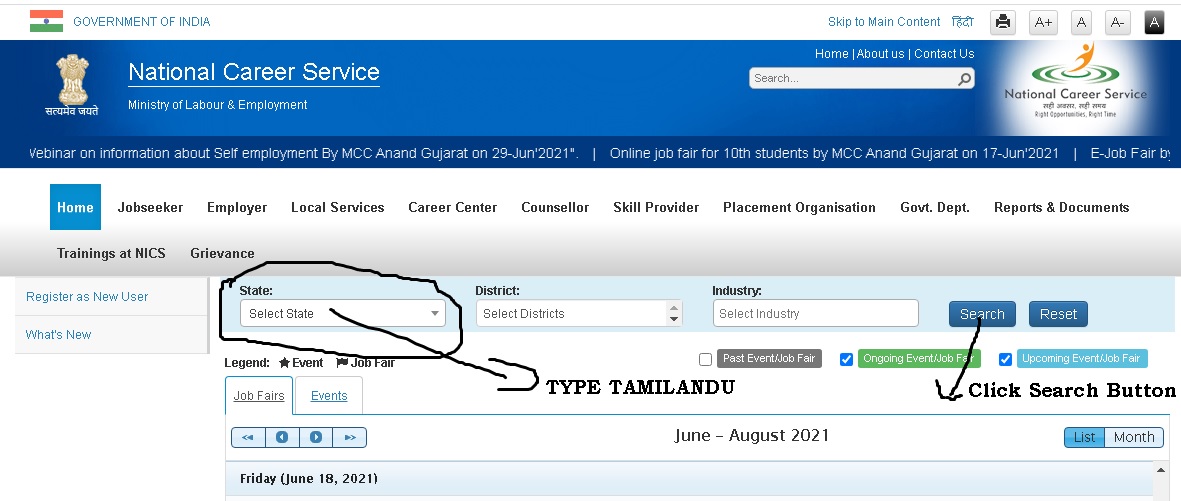1181x501 pixels.
Task: Click the Indian flag icon
Action: (x=47, y=21)
